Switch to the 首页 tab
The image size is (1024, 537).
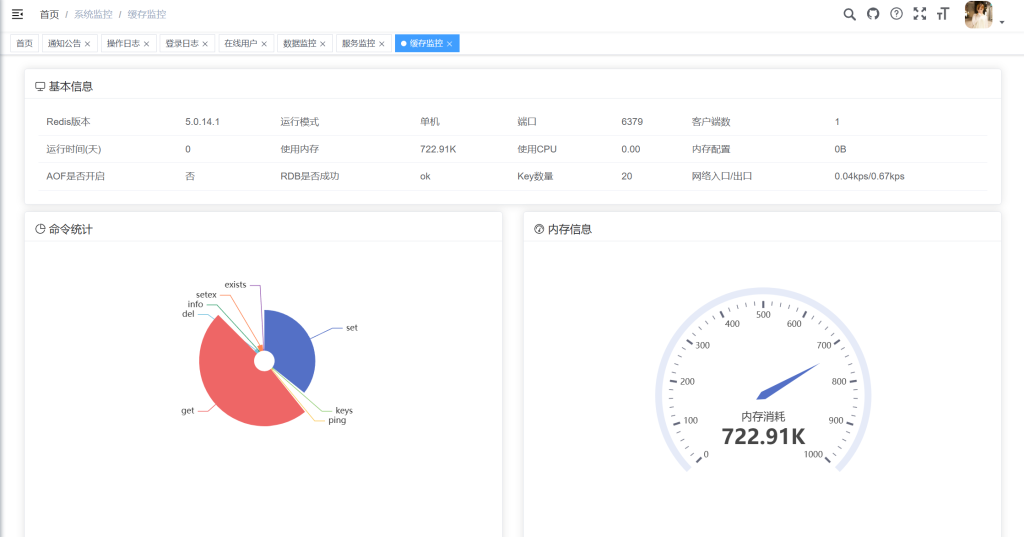pyautogui.click(x=24, y=44)
